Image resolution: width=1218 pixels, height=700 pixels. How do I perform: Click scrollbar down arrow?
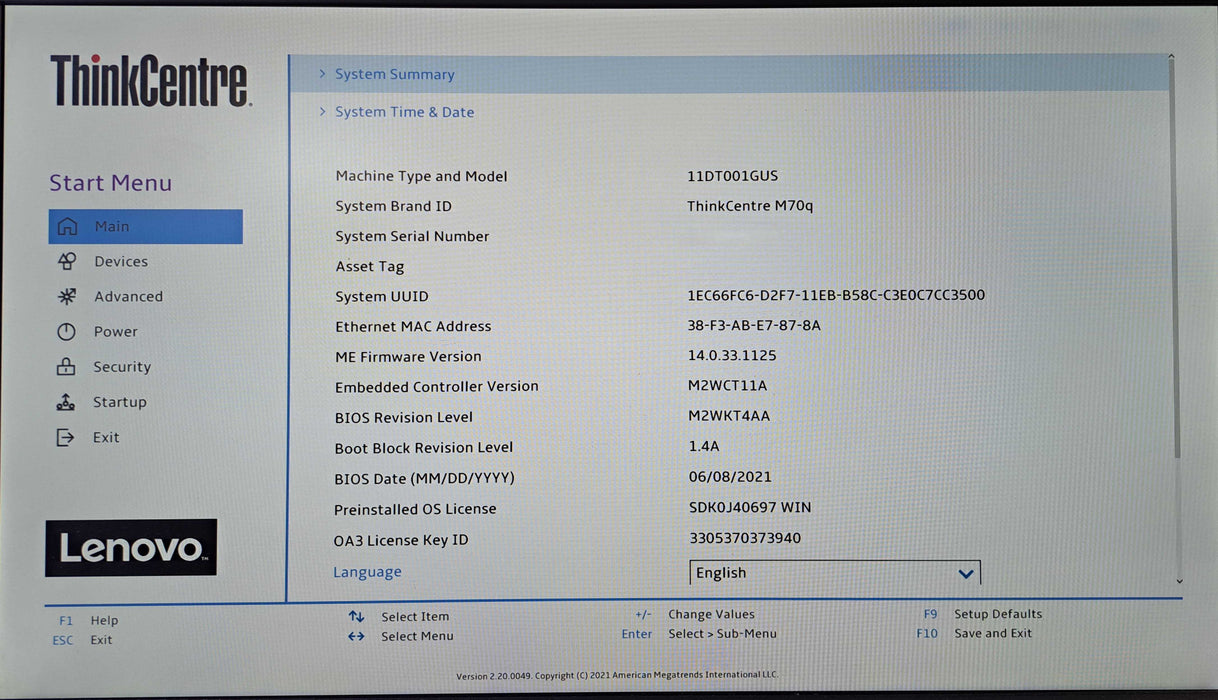[1178, 581]
